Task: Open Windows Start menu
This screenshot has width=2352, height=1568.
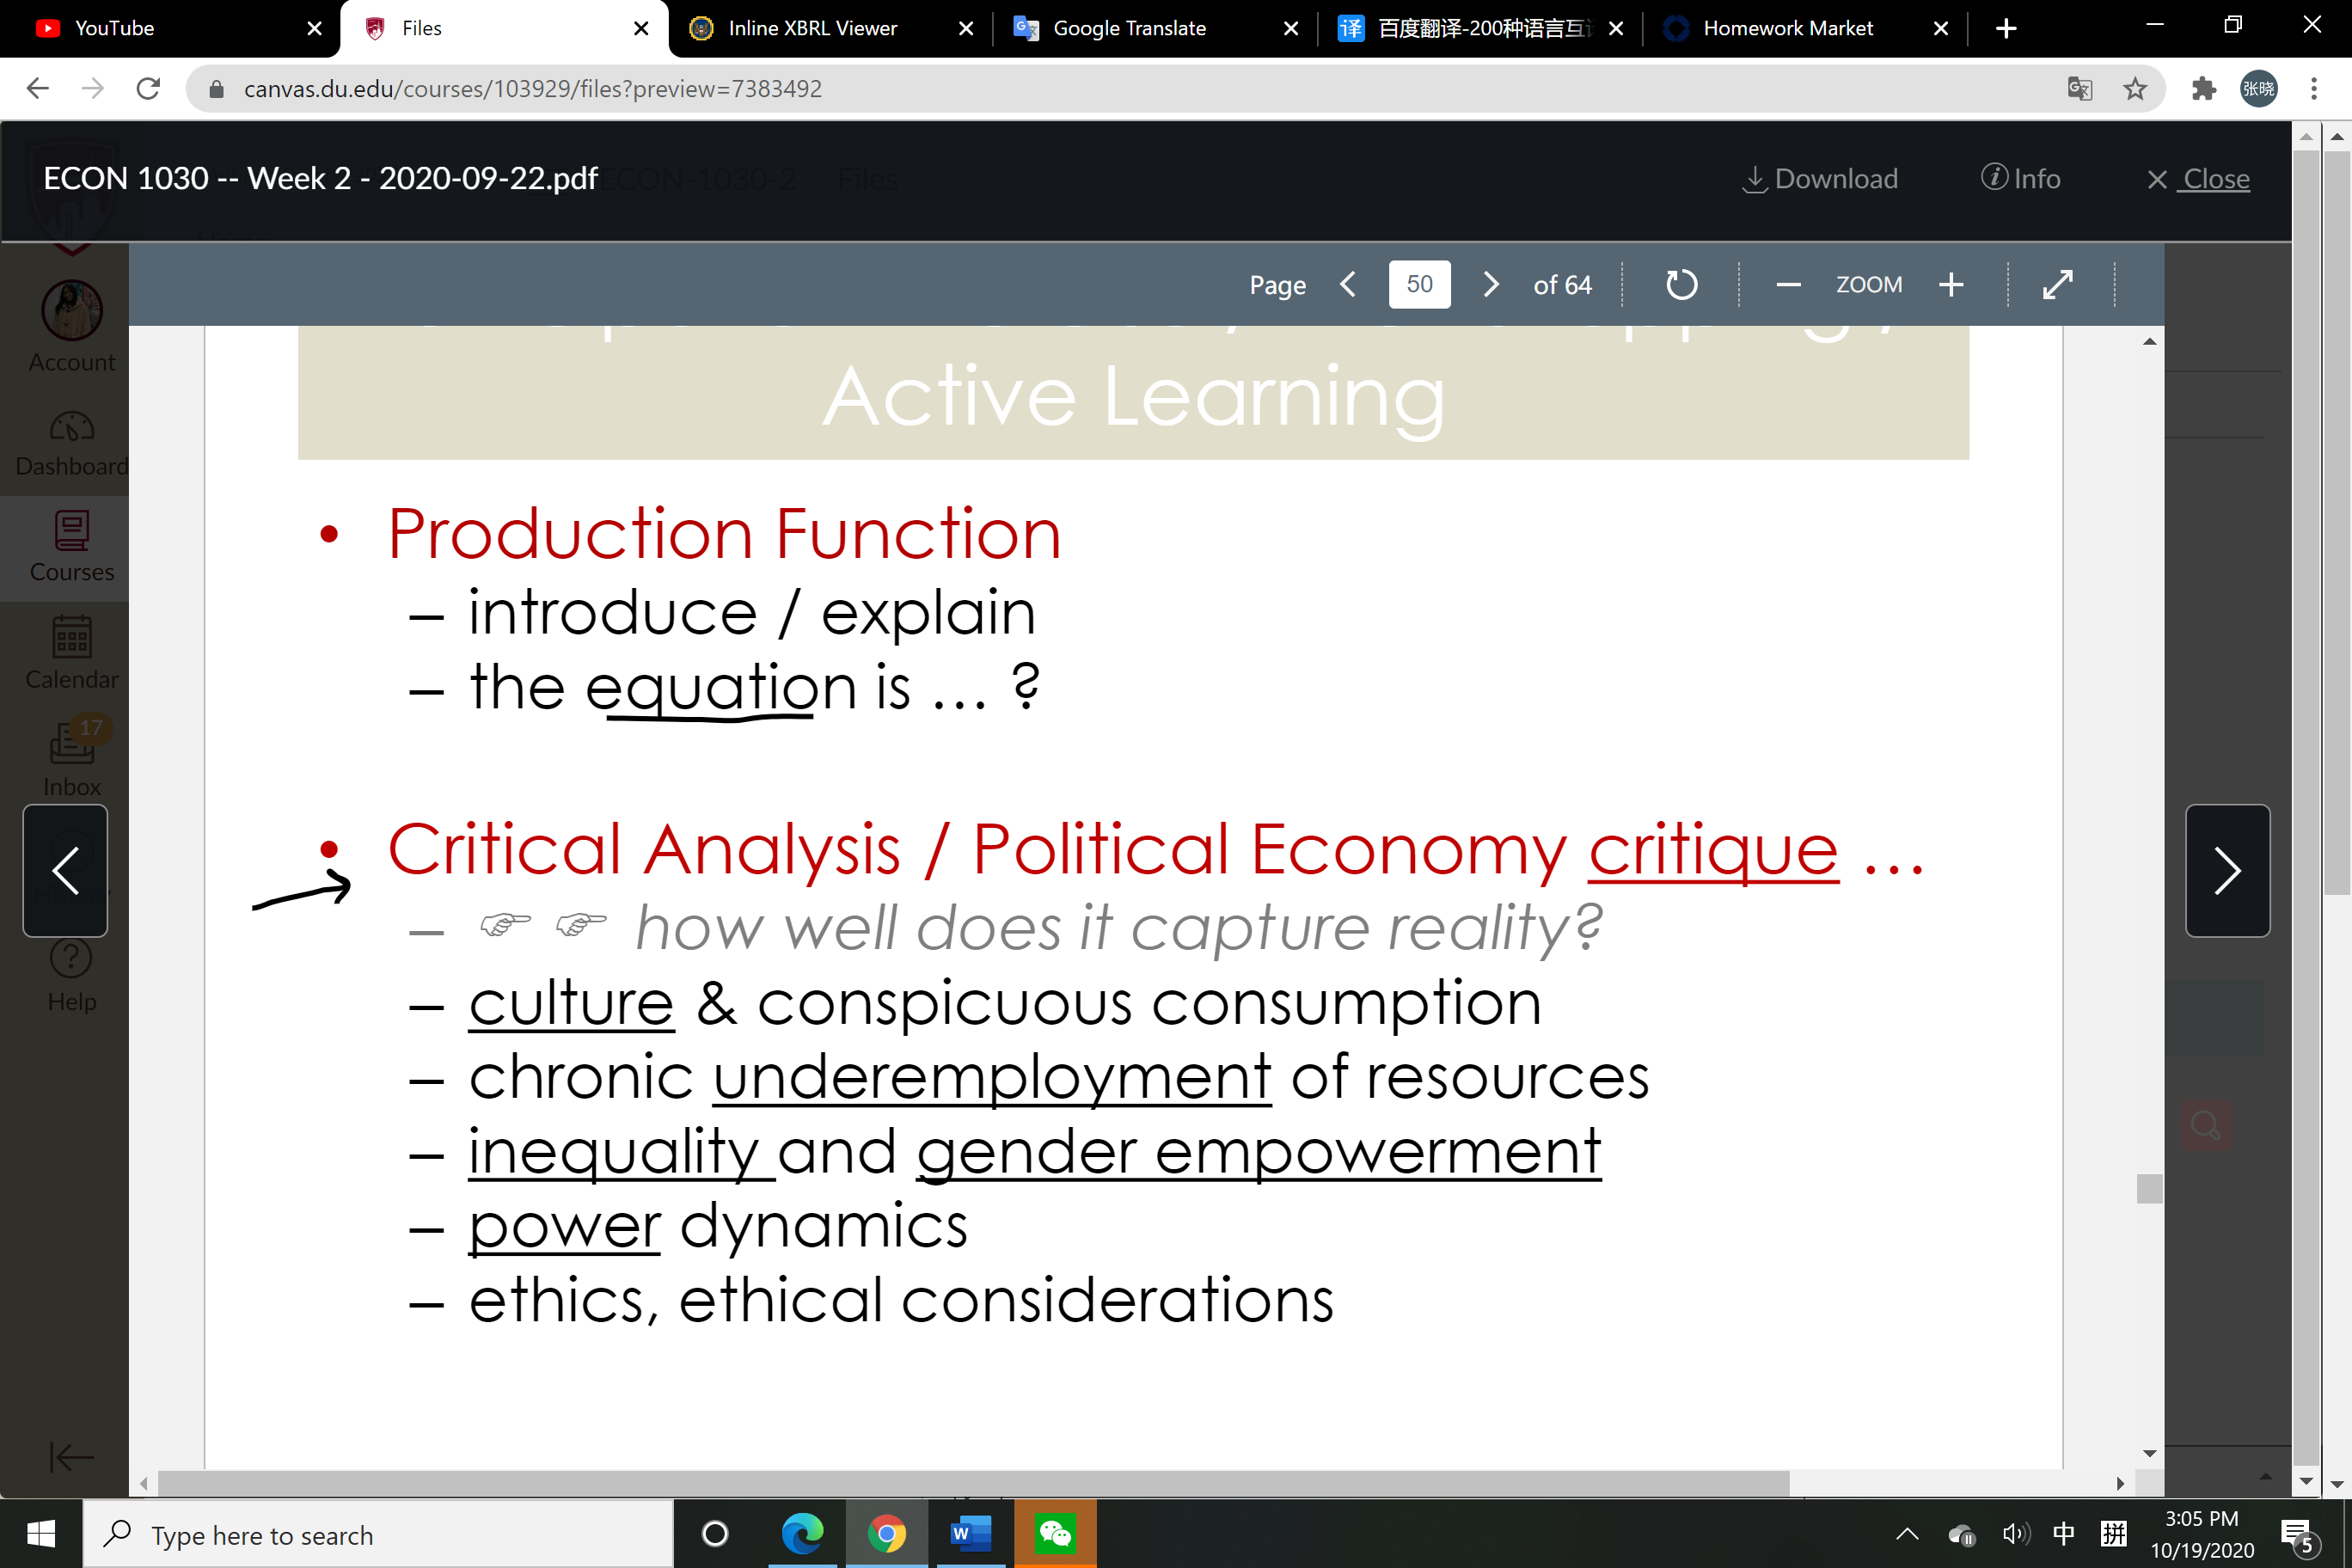Action: 41,1533
